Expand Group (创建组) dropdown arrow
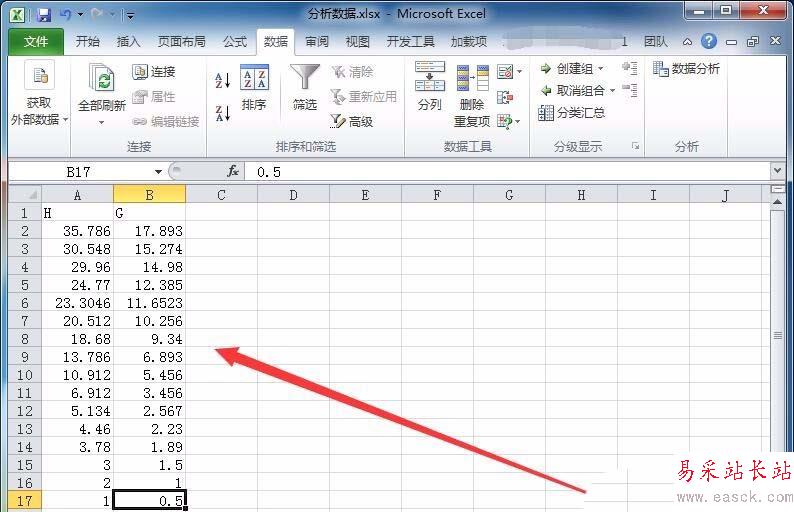The image size is (794, 512). tap(601, 68)
